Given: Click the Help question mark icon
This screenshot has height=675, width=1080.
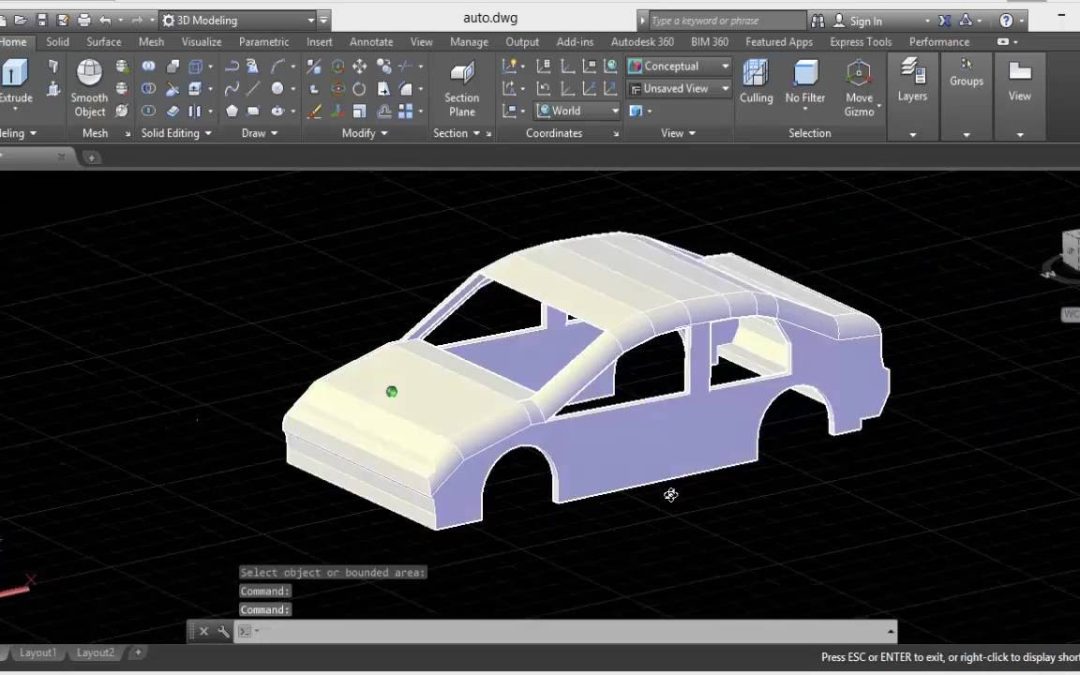Looking at the screenshot, I should pyautogui.click(x=1006, y=21).
